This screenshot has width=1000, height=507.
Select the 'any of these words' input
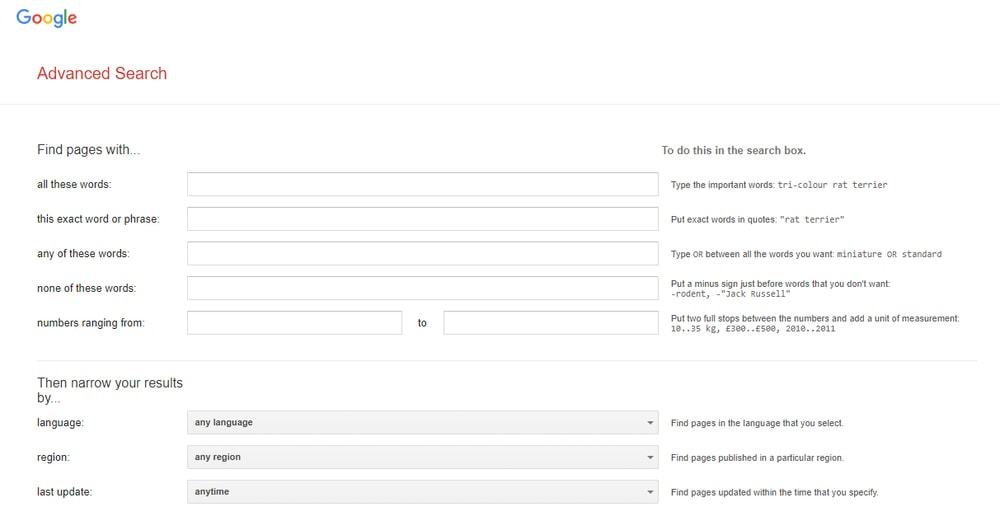422,254
